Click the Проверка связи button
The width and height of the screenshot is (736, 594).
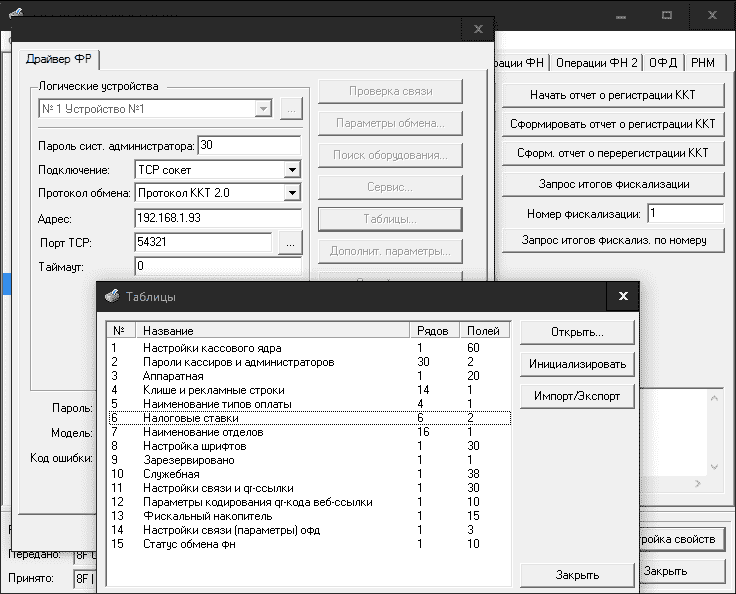390,91
